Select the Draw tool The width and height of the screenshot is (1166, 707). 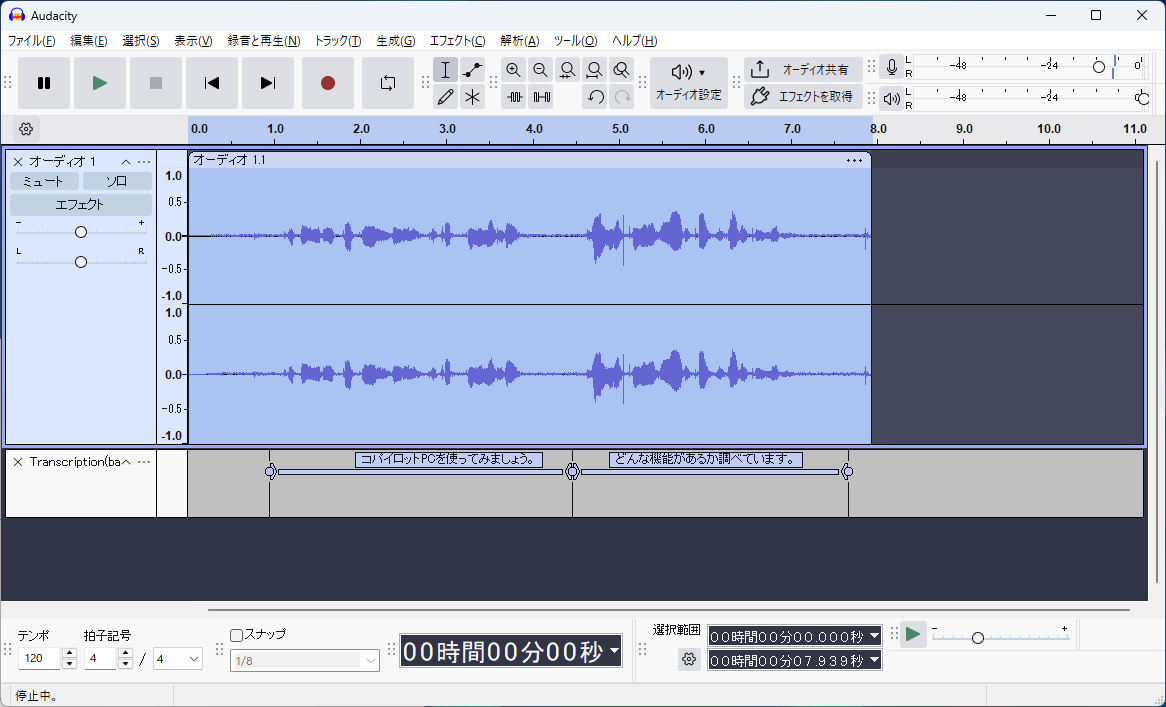pyautogui.click(x=445, y=97)
